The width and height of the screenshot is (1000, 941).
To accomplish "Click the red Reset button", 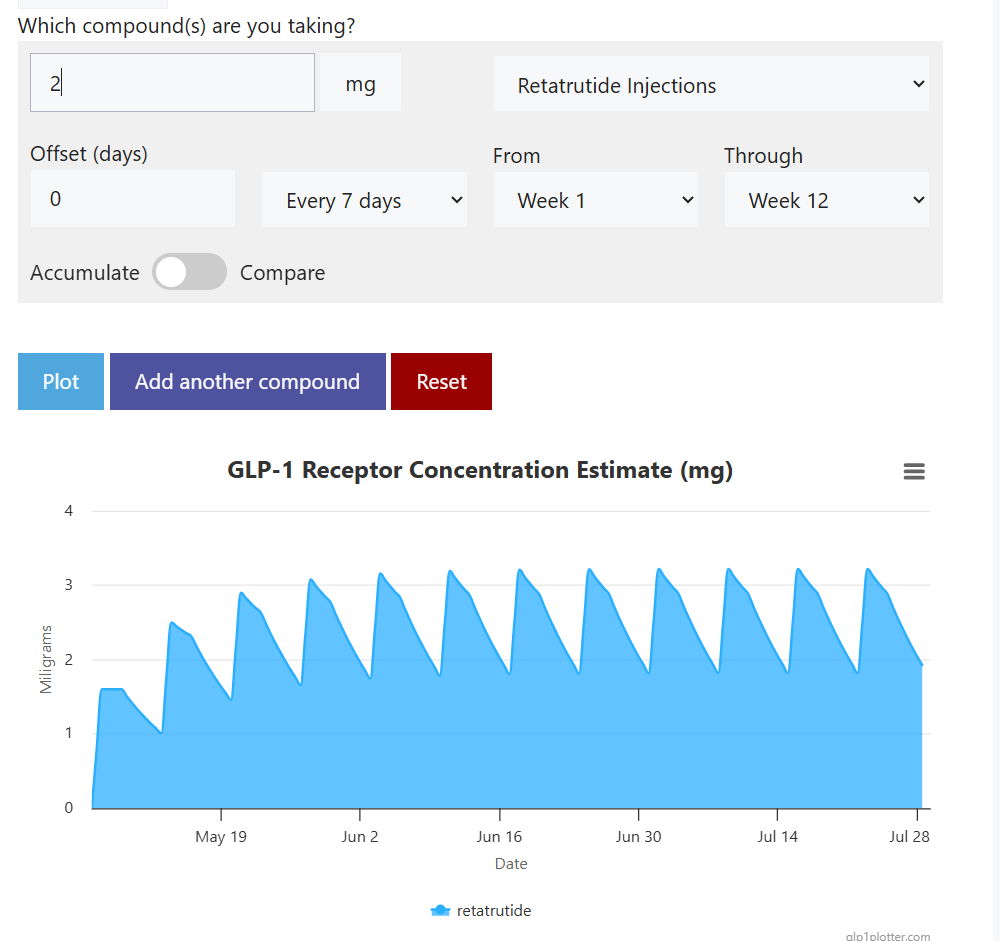I will [x=441, y=382].
